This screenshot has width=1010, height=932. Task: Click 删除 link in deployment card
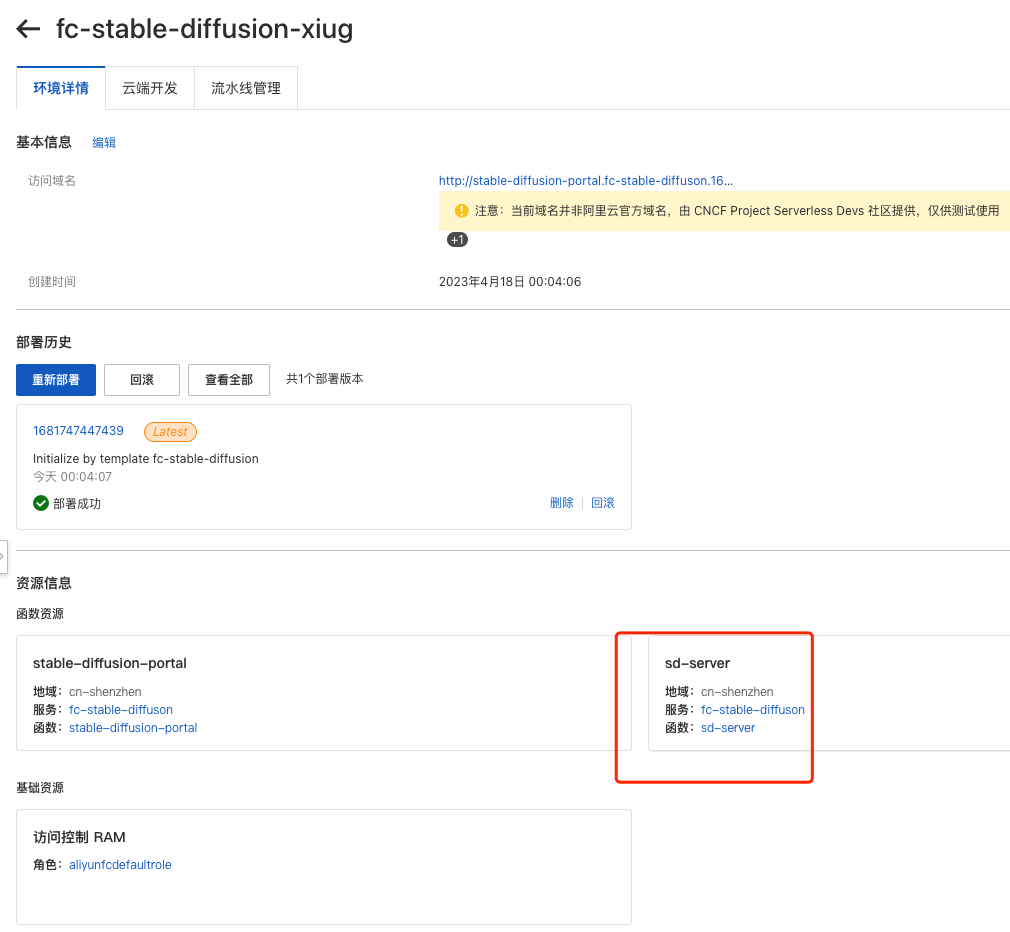[562, 502]
